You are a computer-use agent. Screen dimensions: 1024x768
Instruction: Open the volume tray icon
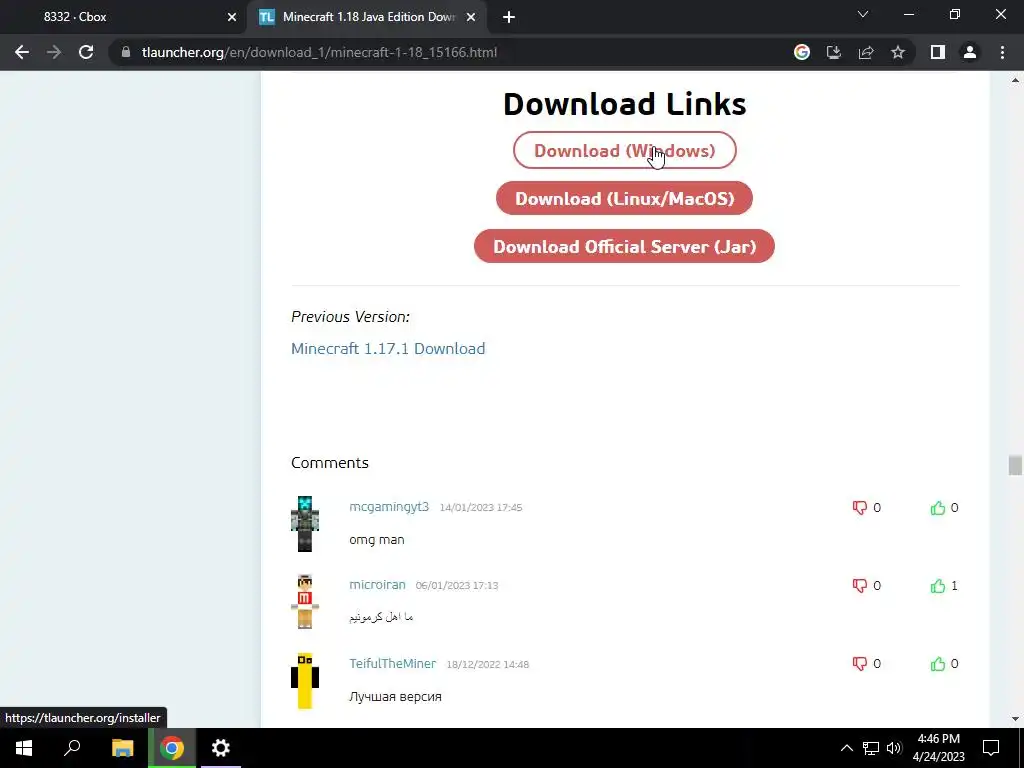pyautogui.click(x=894, y=748)
